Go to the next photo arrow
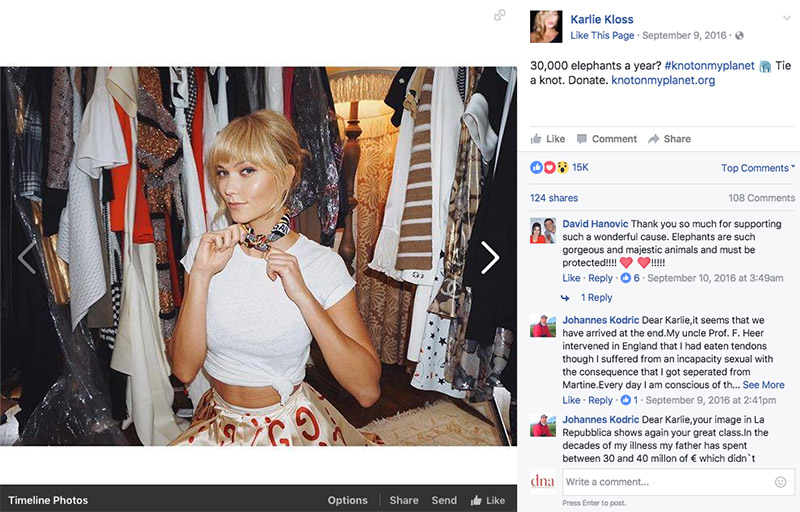The width and height of the screenshot is (800, 512). [490, 258]
